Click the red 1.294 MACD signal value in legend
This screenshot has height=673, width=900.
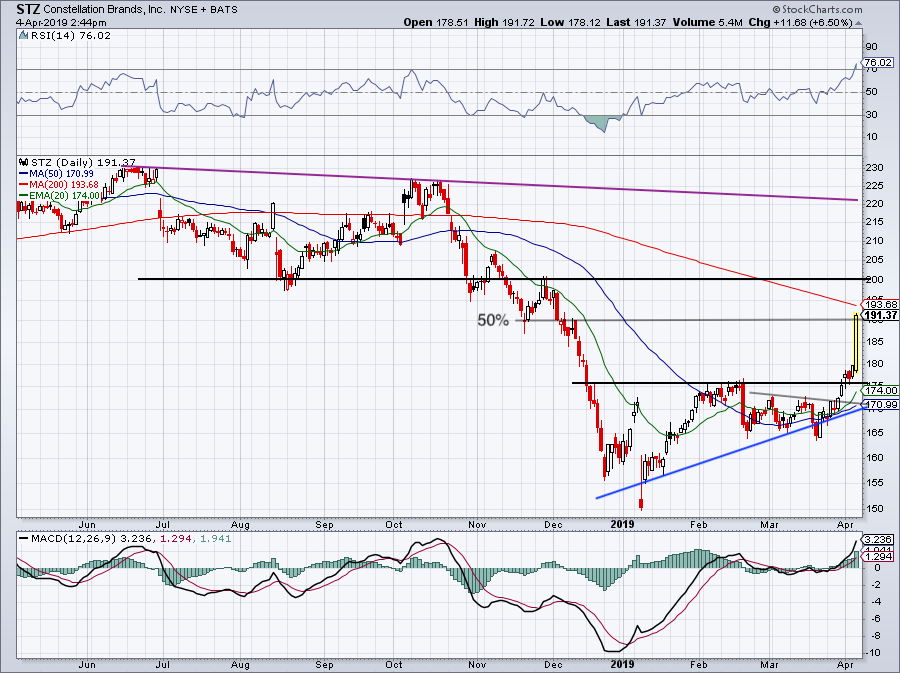pos(175,539)
